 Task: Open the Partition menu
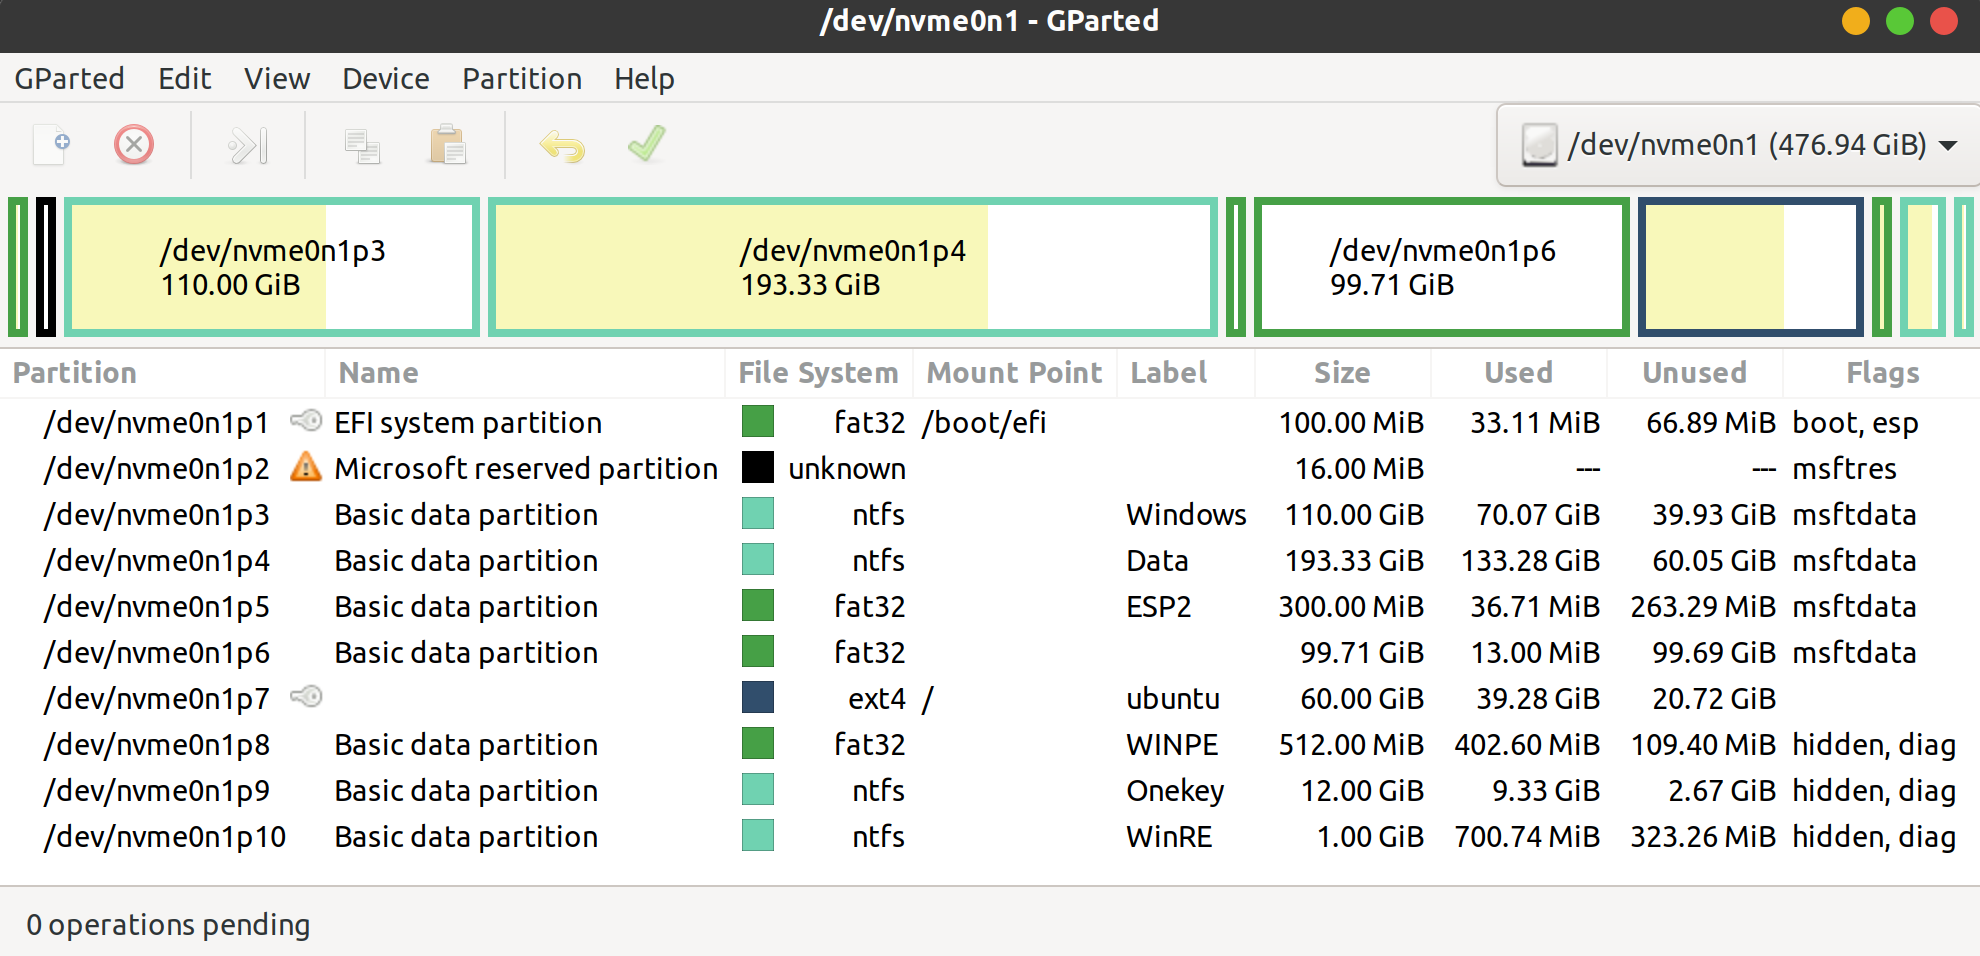pyautogui.click(x=521, y=79)
